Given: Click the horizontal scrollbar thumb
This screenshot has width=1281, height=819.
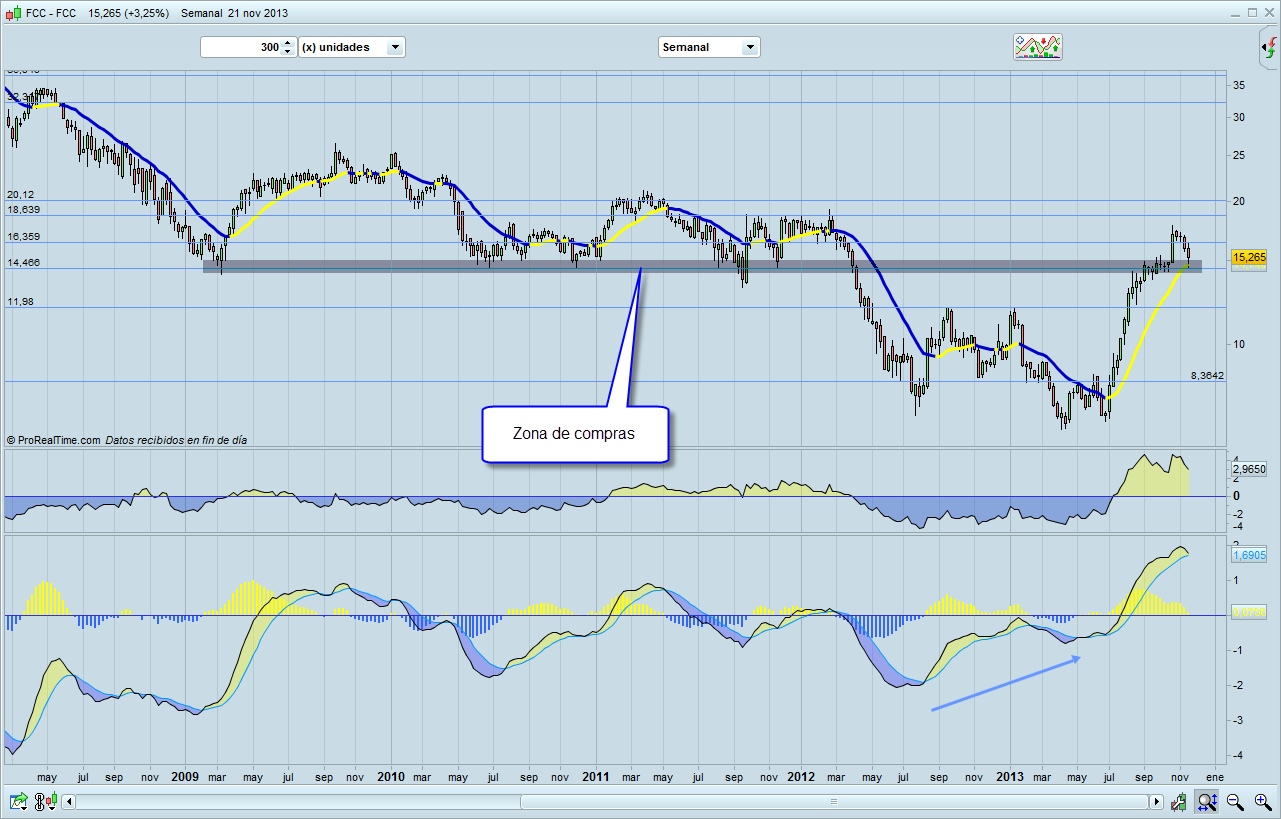Looking at the screenshot, I should (833, 801).
